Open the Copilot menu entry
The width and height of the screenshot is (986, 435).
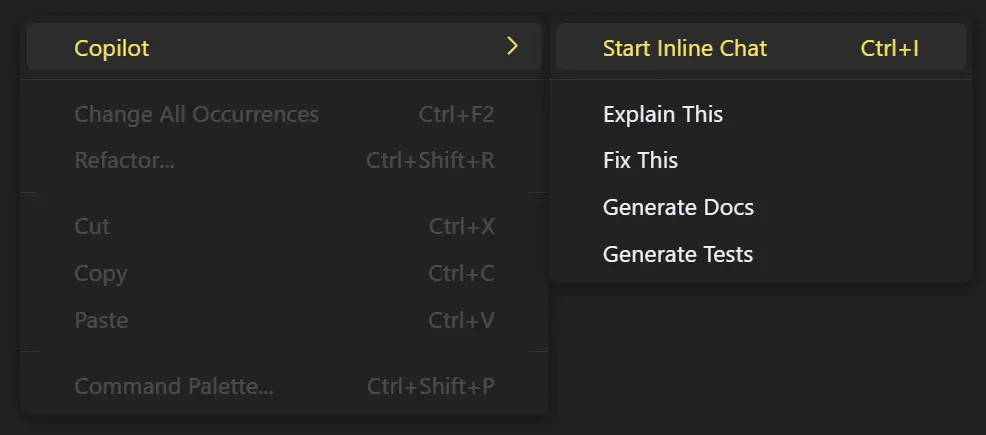click(x=112, y=48)
